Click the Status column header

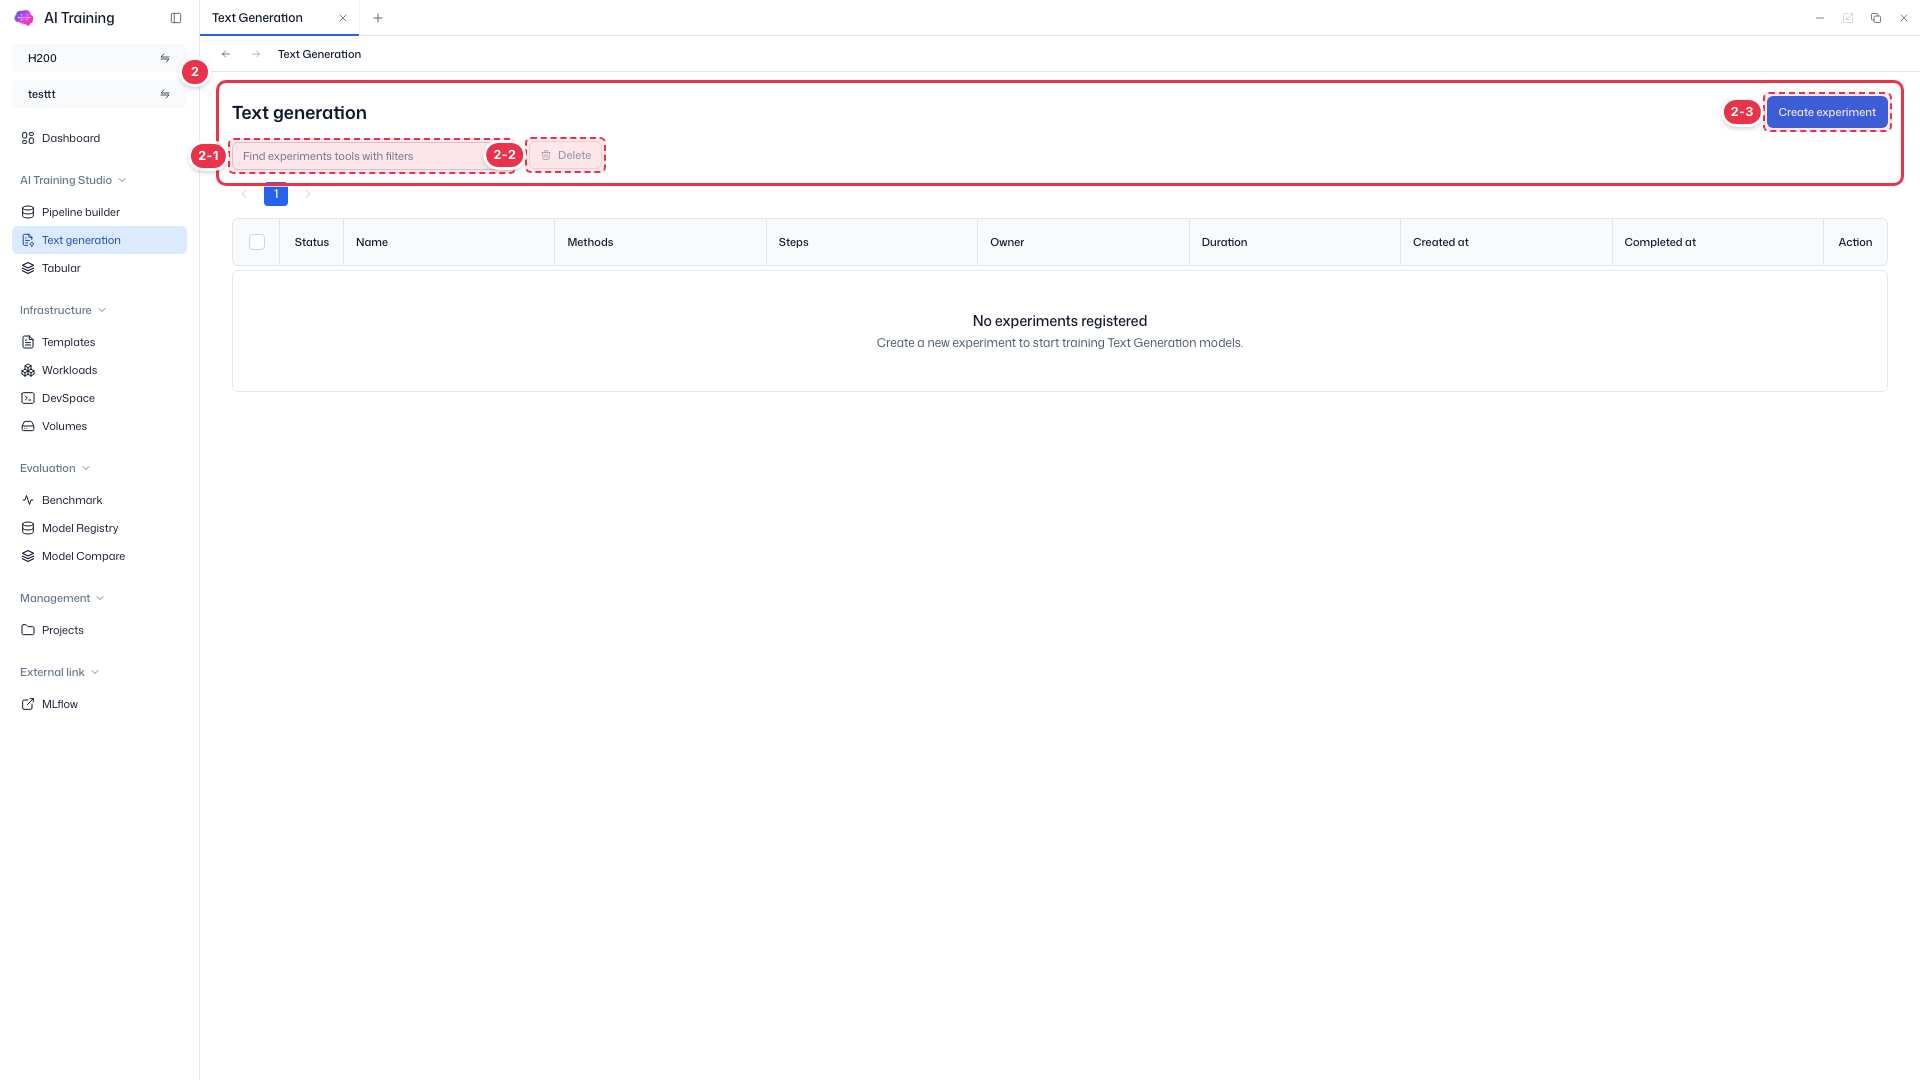pyautogui.click(x=312, y=242)
